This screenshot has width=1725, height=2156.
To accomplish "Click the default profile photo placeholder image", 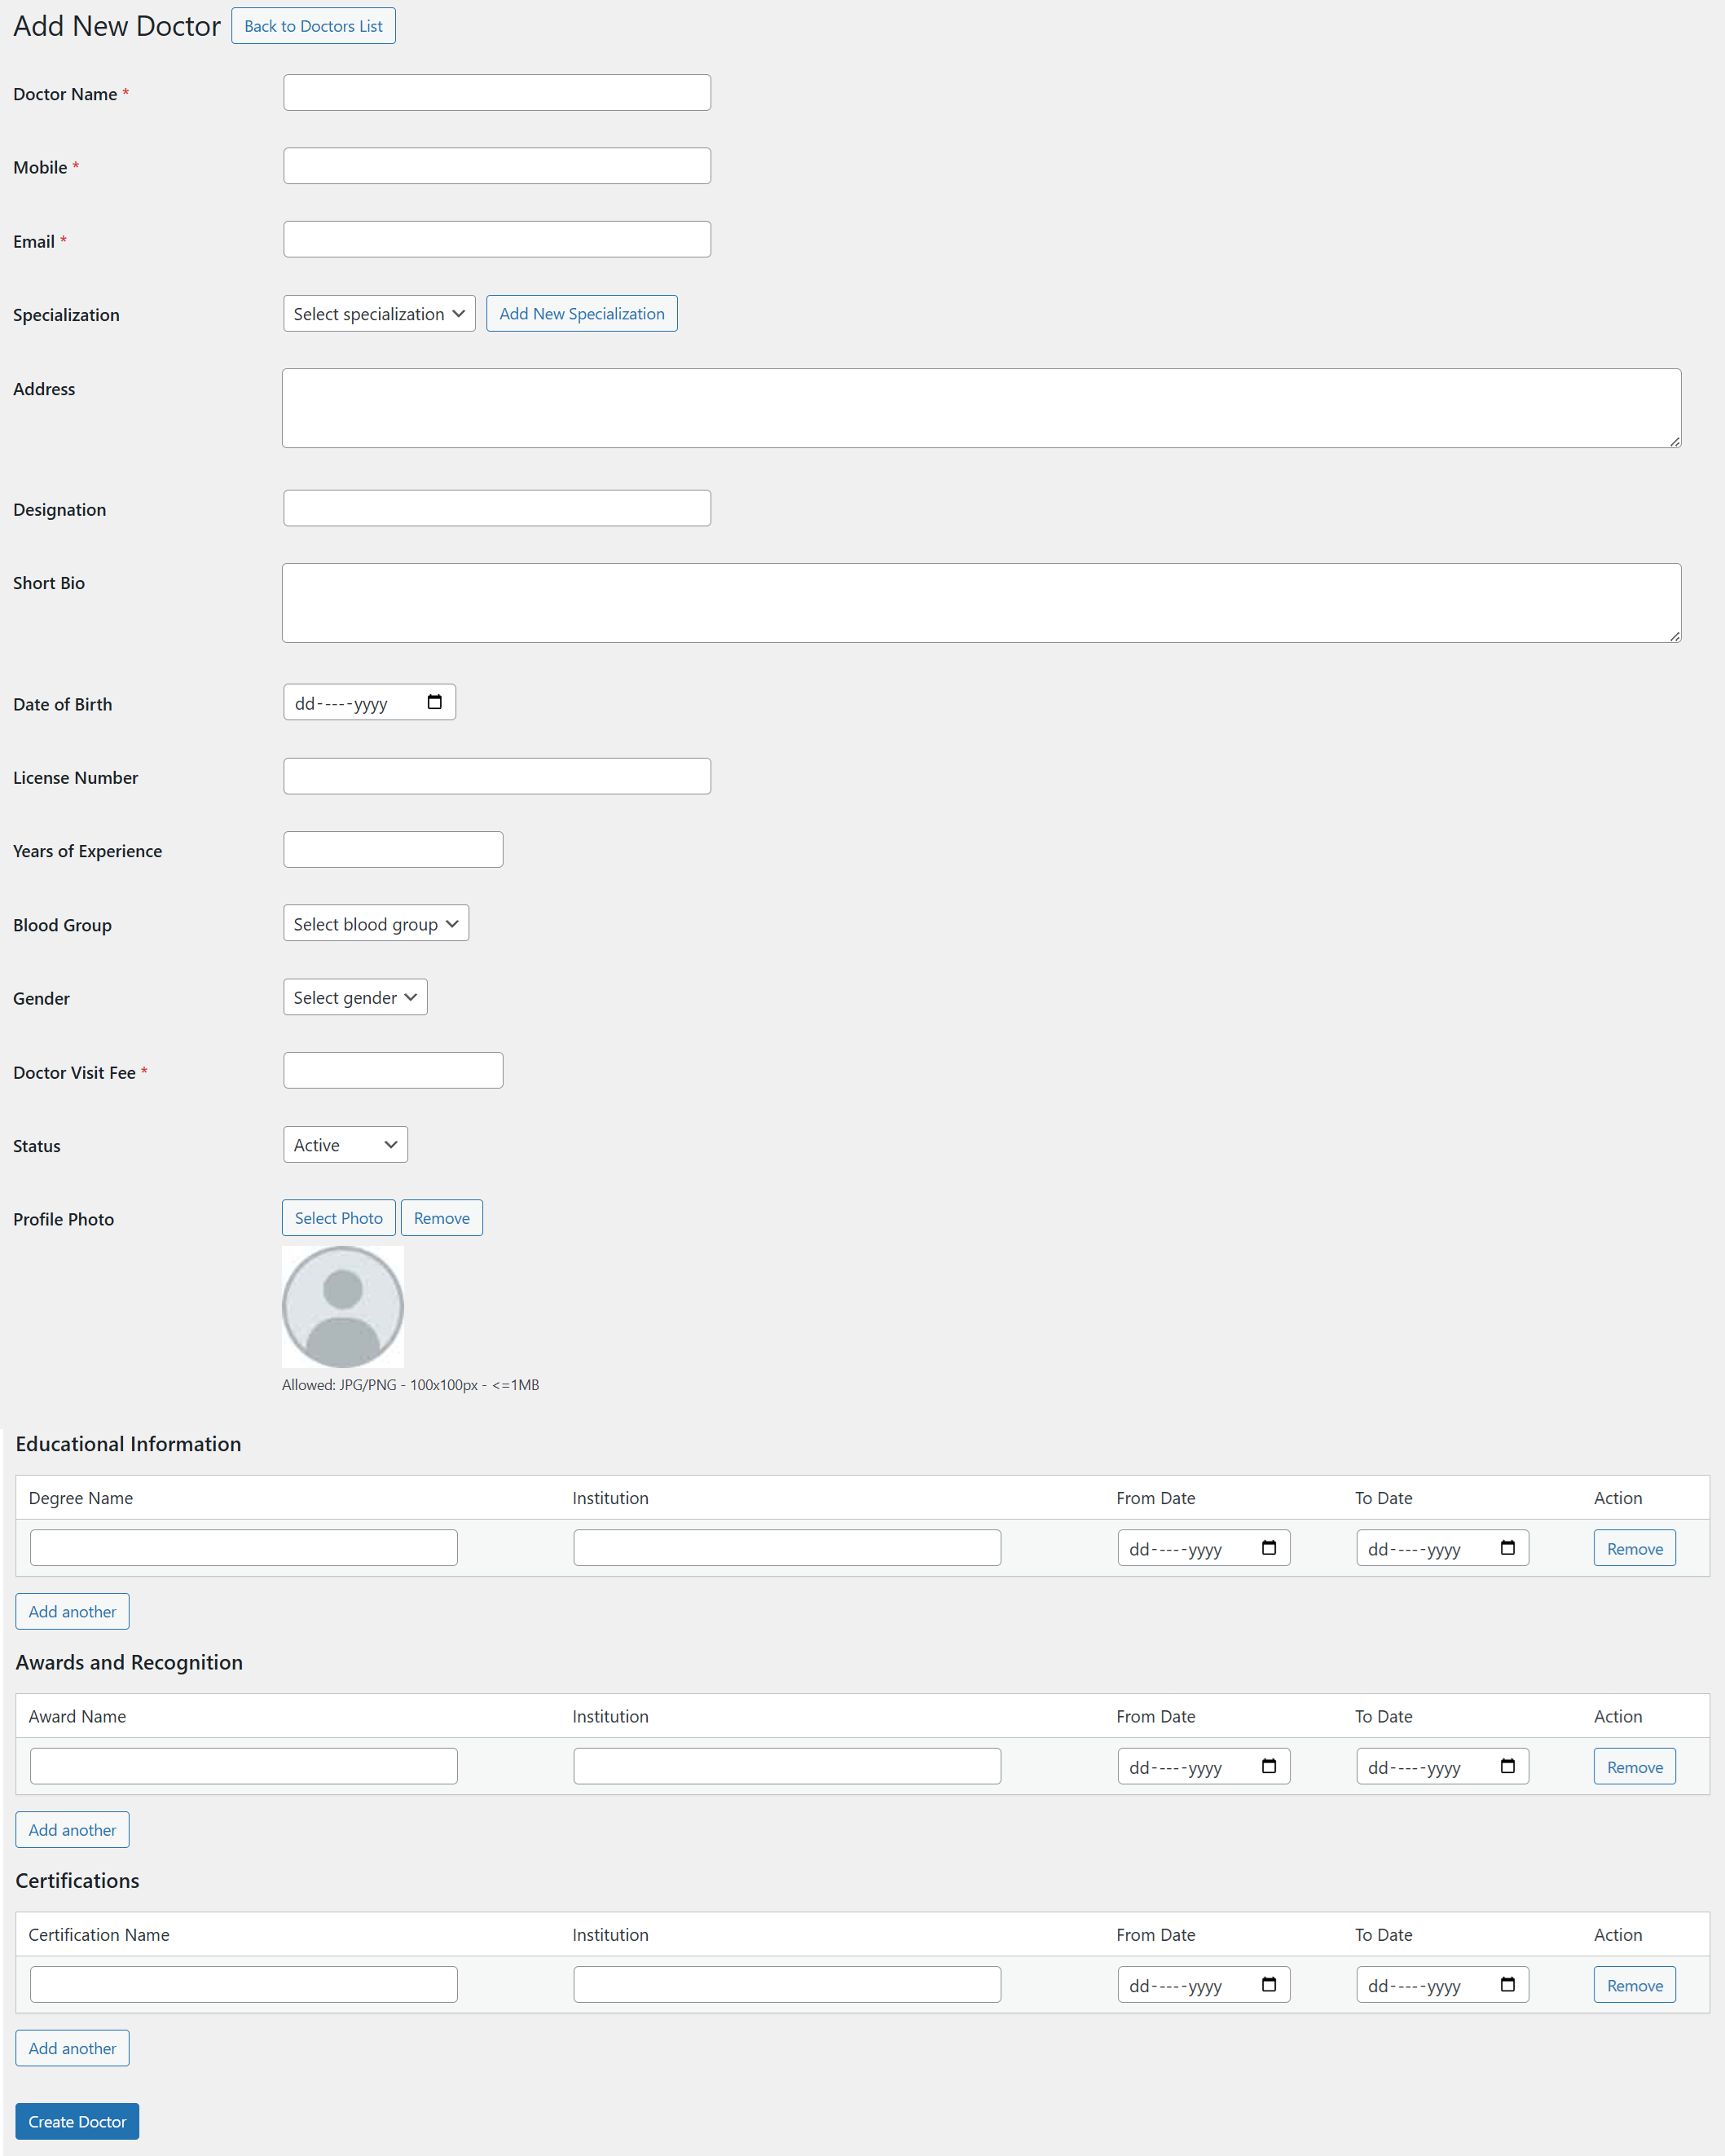I will tap(342, 1306).
